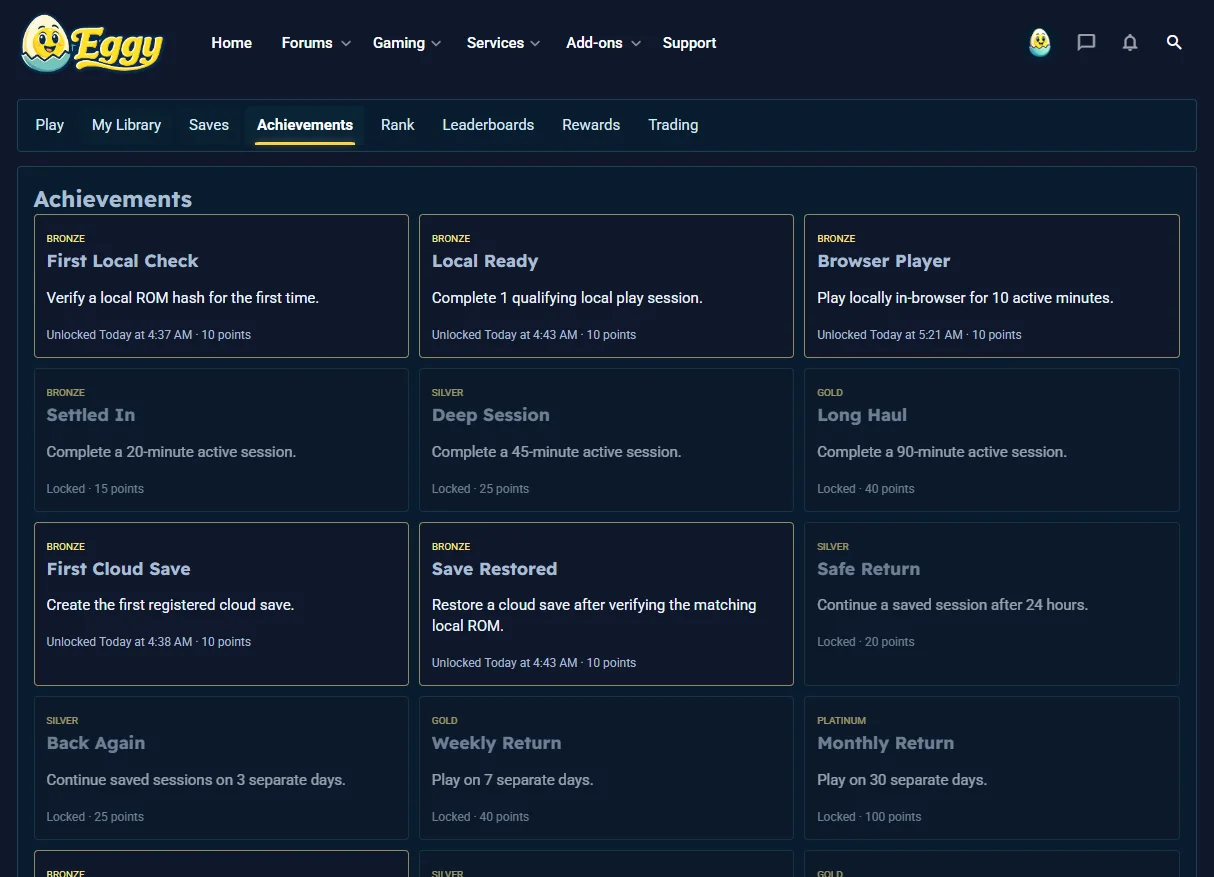Click the Achievements page heading
The height and width of the screenshot is (877, 1214).
113,199
